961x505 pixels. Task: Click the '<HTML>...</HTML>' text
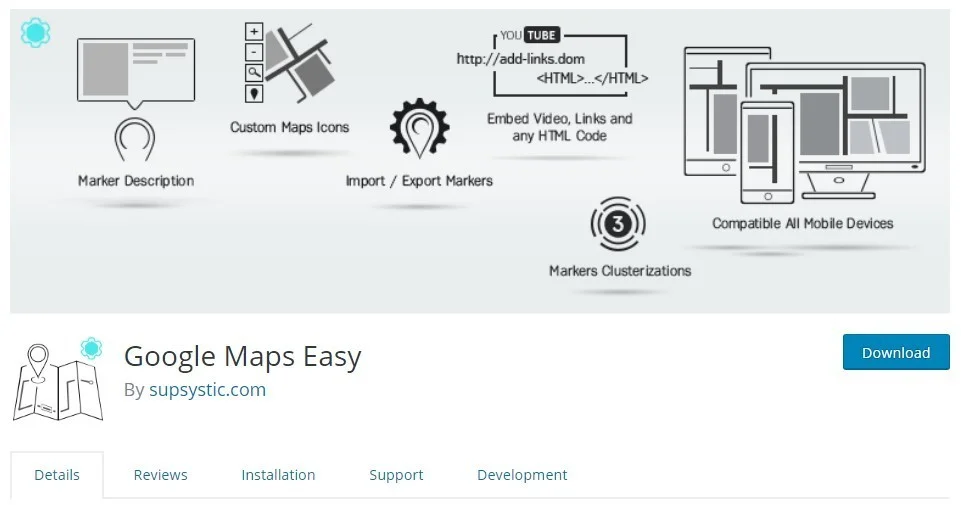[x=592, y=78]
